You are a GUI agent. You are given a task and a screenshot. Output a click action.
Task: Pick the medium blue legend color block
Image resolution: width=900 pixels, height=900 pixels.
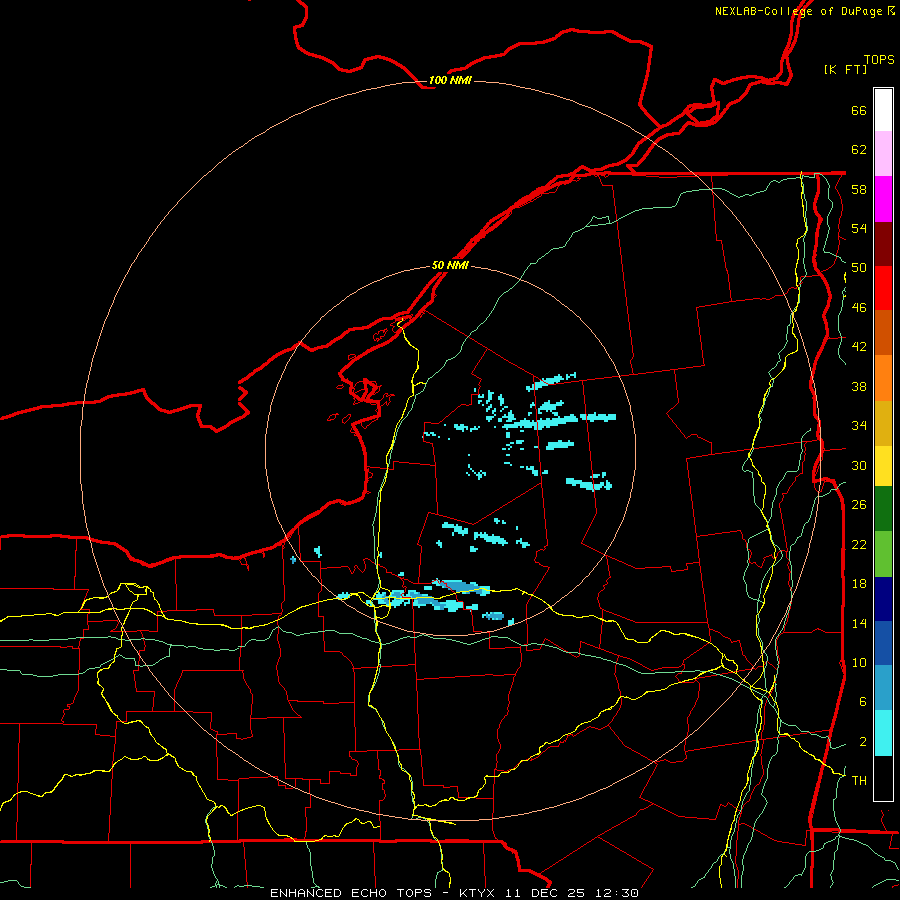click(x=883, y=643)
